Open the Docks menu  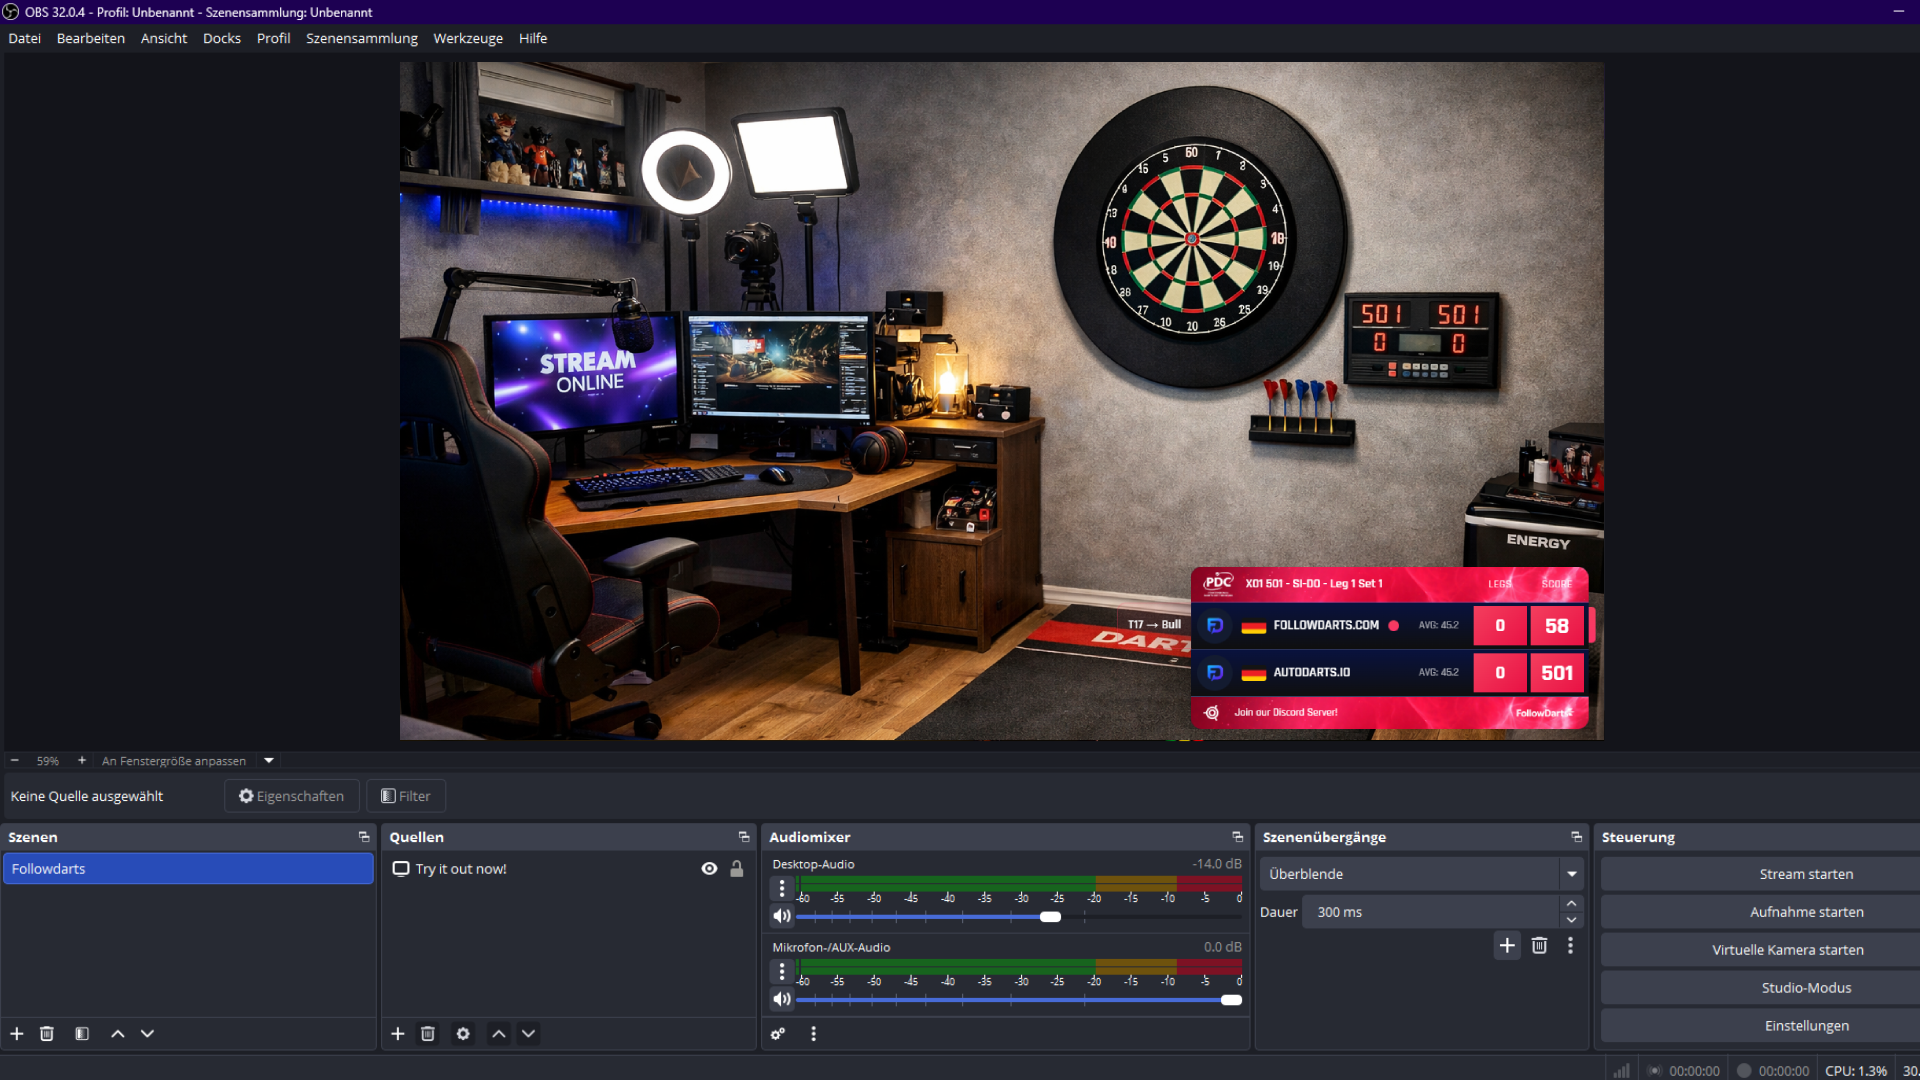pyautogui.click(x=221, y=38)
